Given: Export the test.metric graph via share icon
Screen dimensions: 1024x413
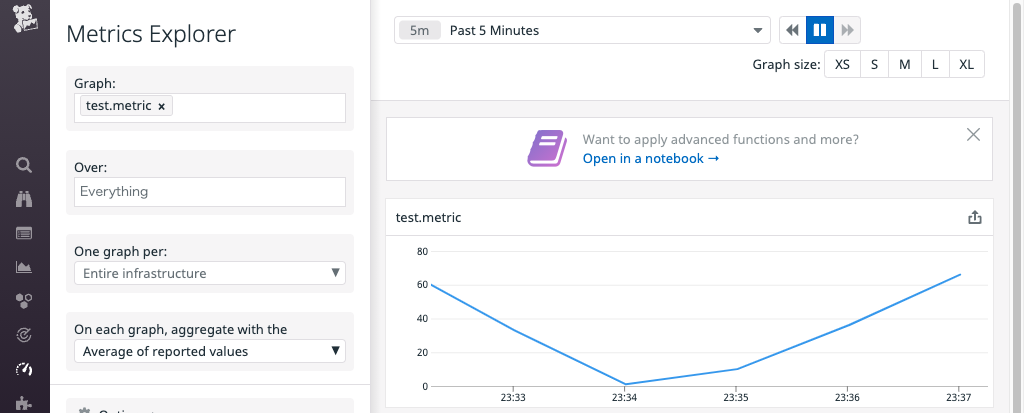Looking at the screenshot, I should tap(974, 218).
